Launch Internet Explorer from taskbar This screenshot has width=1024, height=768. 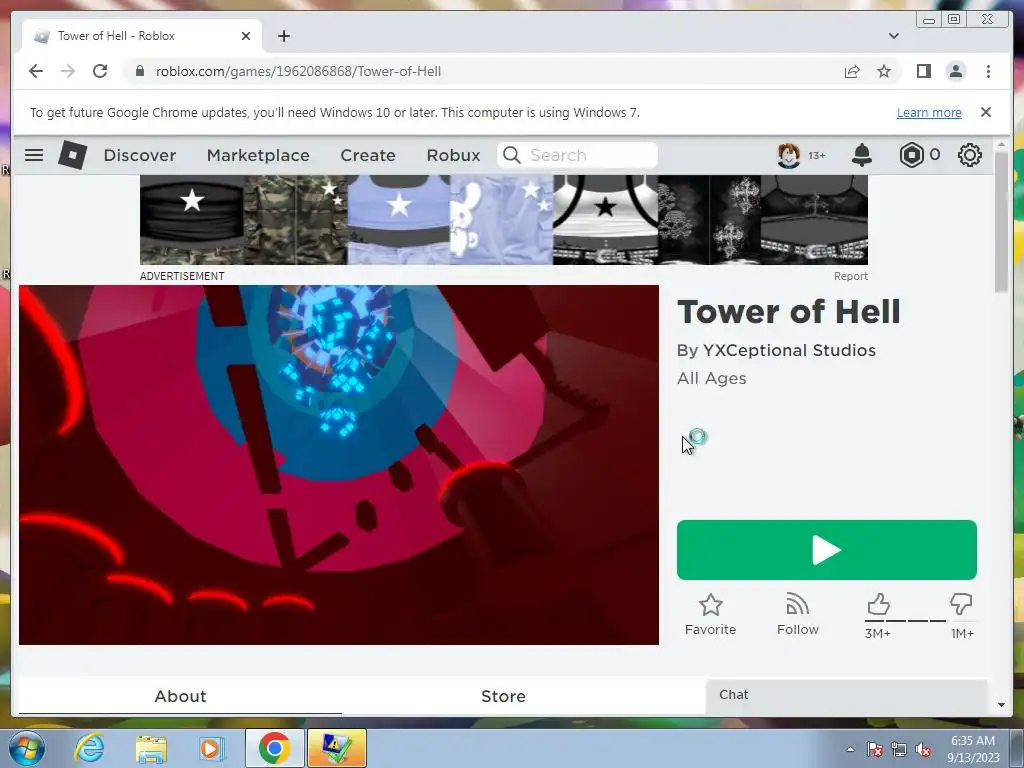coord(89,748)
